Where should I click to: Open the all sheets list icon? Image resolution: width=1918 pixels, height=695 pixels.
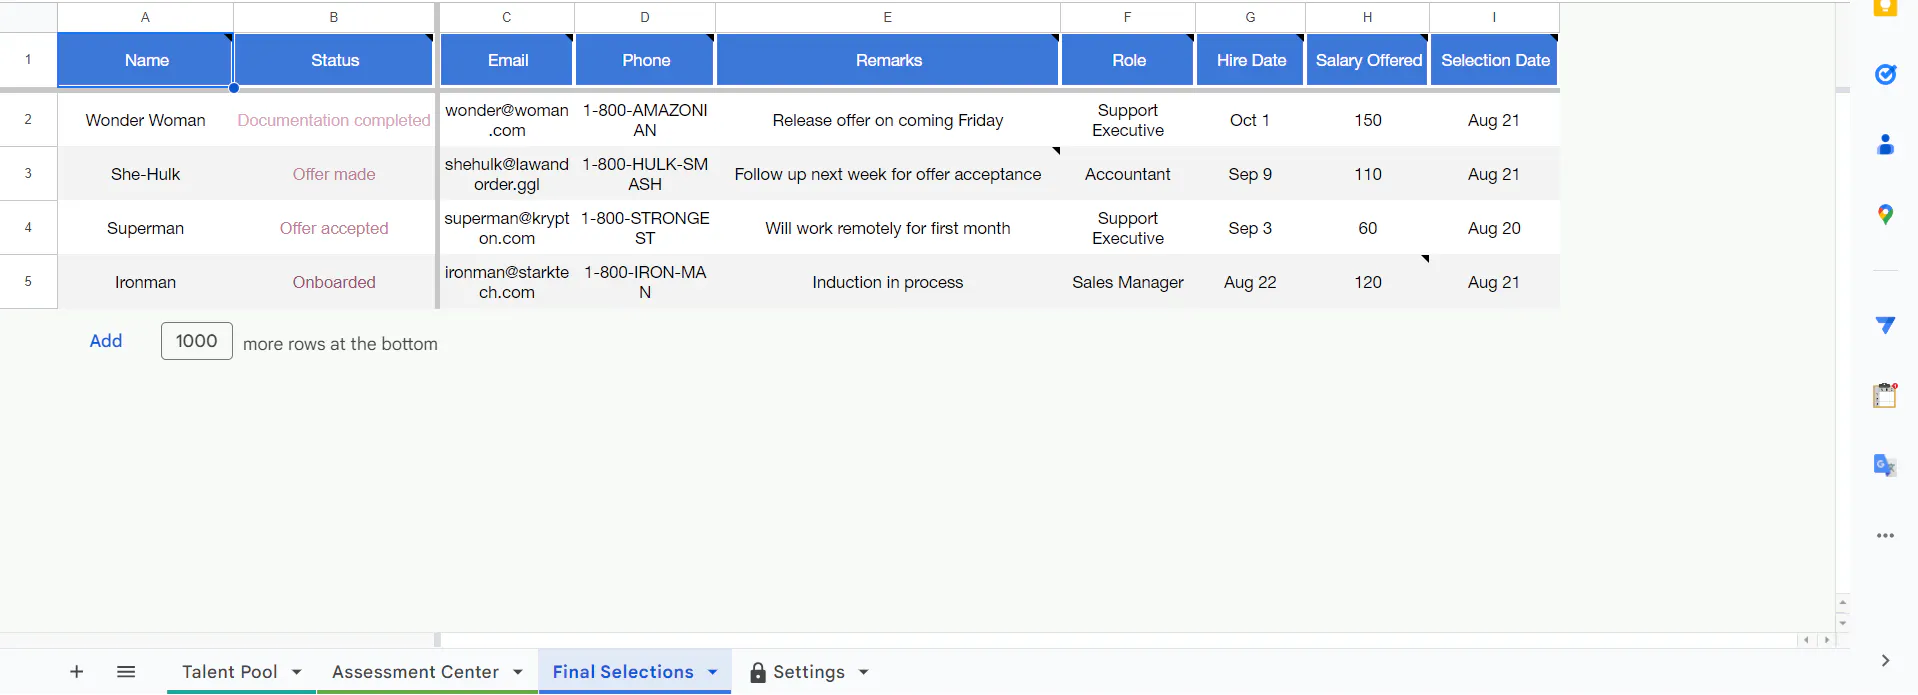pyautogui.click(x=126, y=672)
